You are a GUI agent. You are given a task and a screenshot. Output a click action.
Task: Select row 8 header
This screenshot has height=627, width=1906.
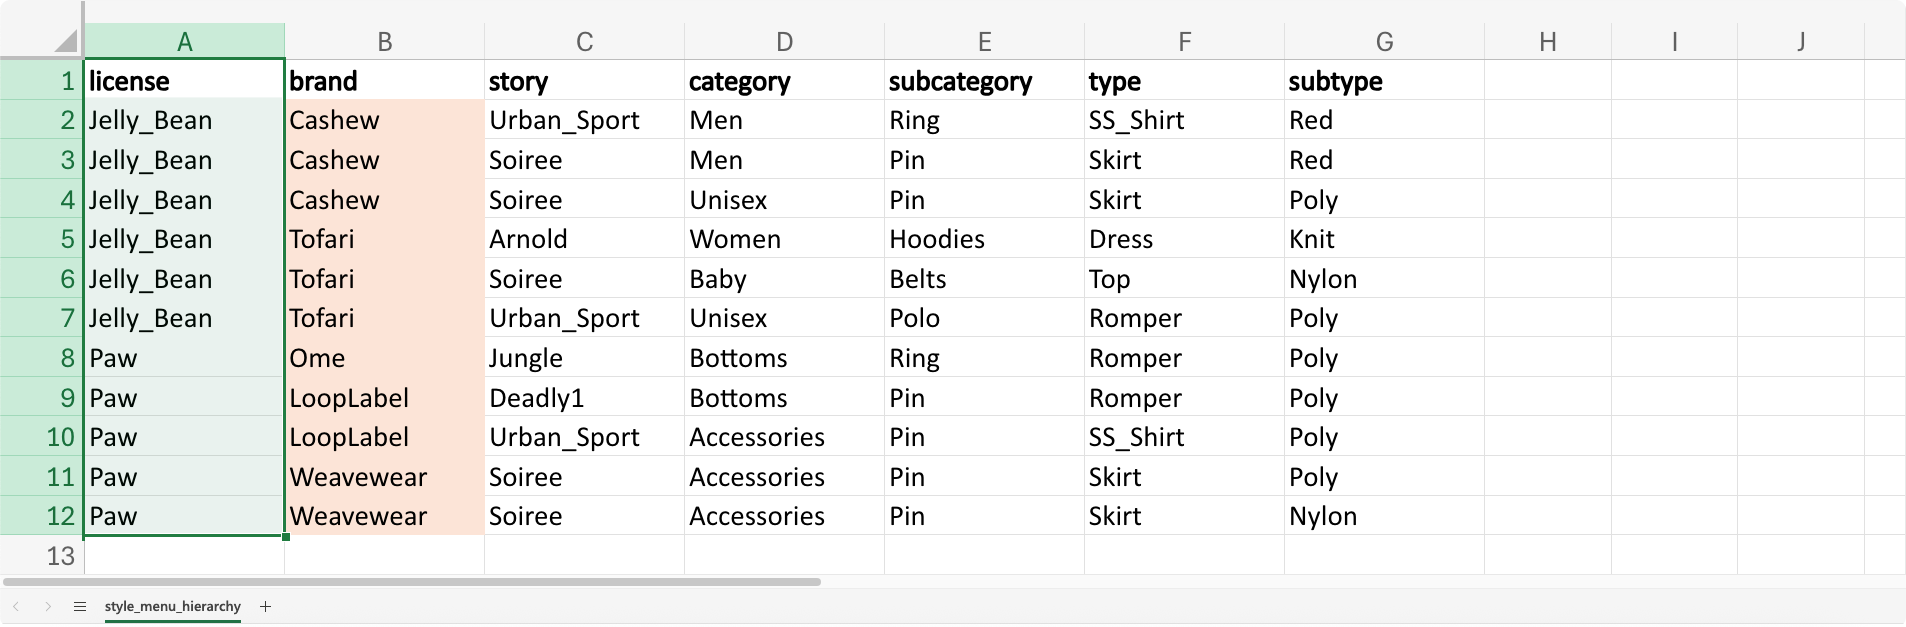(42, 358)
